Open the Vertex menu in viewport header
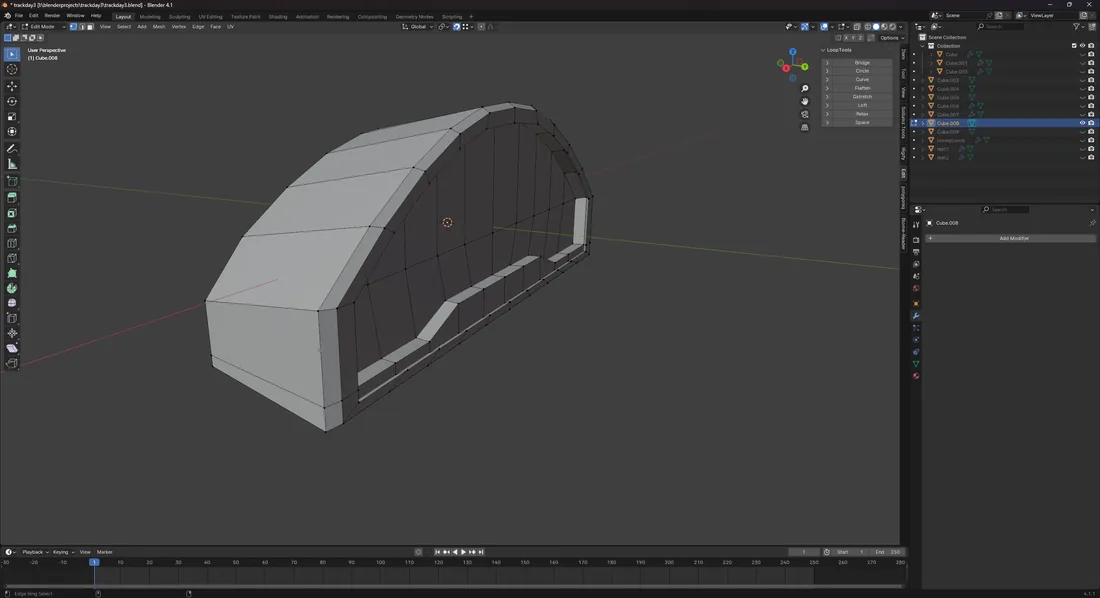This screenshot has height=598, width=1100. [179, 27]
